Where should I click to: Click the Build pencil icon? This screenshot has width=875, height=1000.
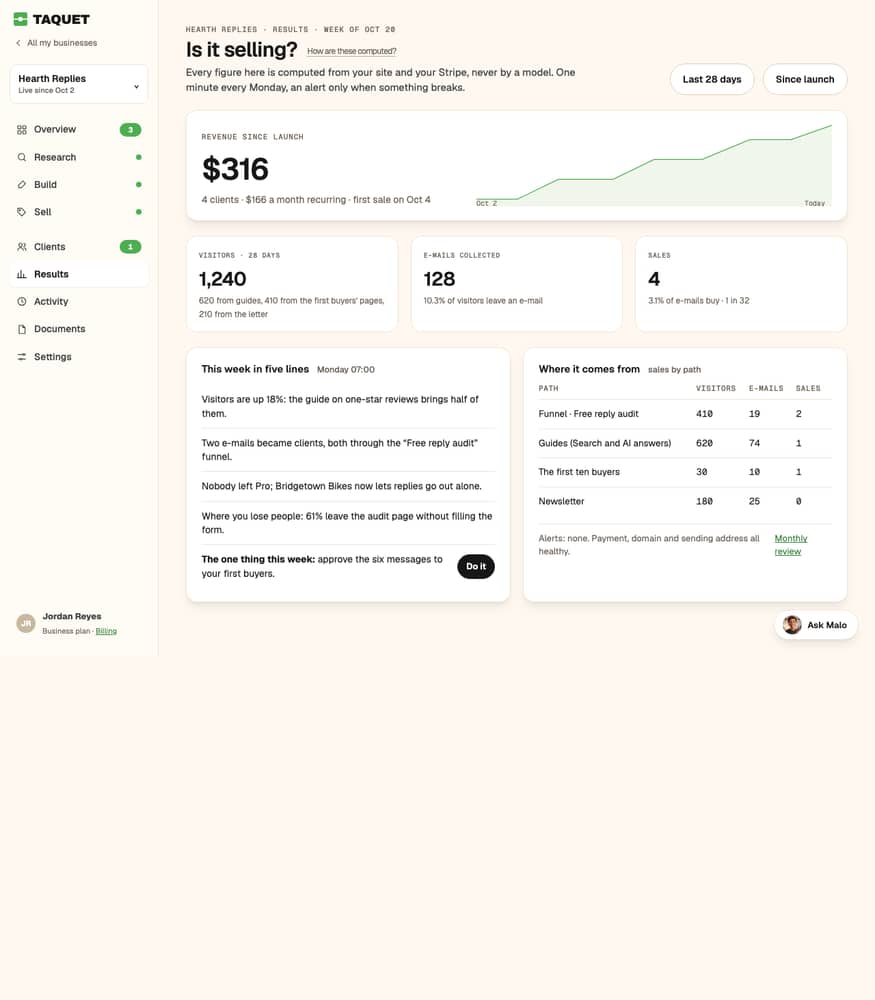[22, 184]
